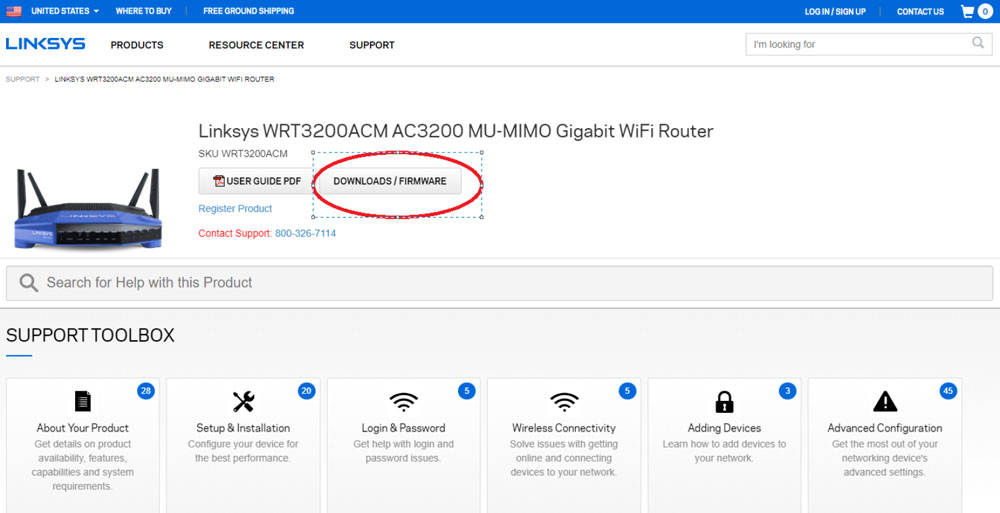This screenshot has width=1000, height=513.
Task: Click the 28 articles badge
Action: (x=146, y=391)
